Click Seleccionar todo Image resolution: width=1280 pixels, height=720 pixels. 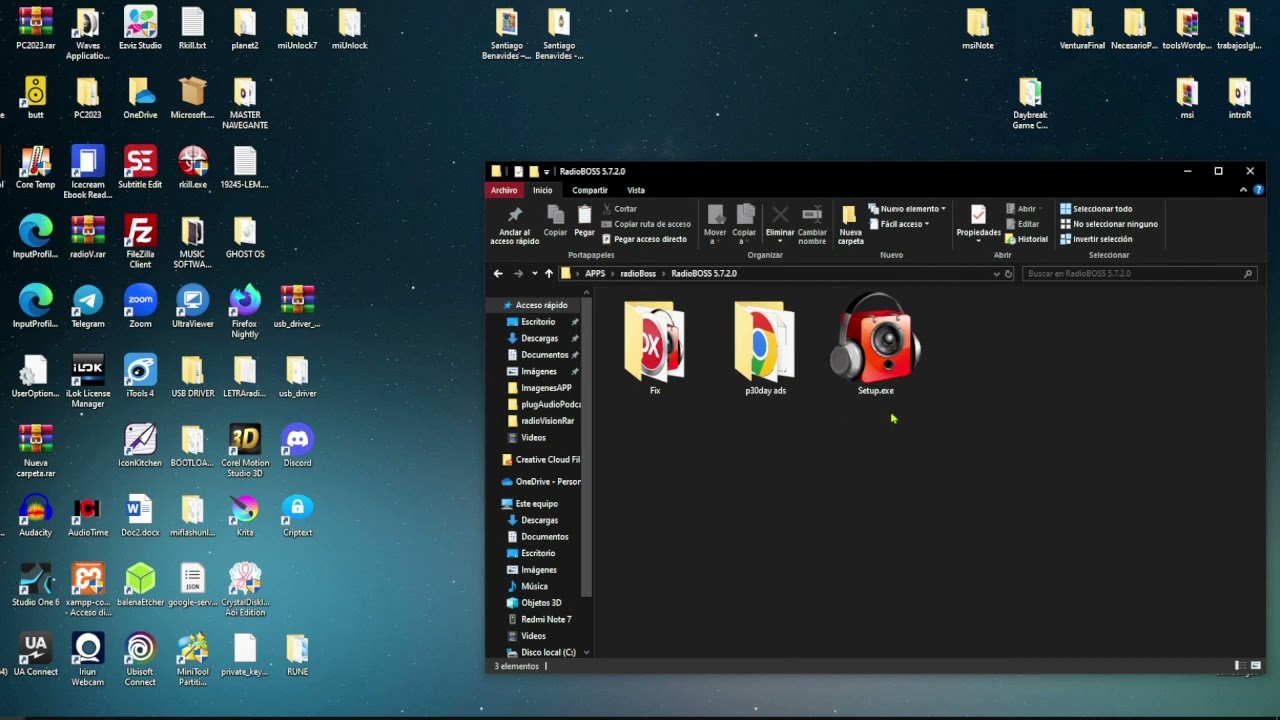[1096, 209]
